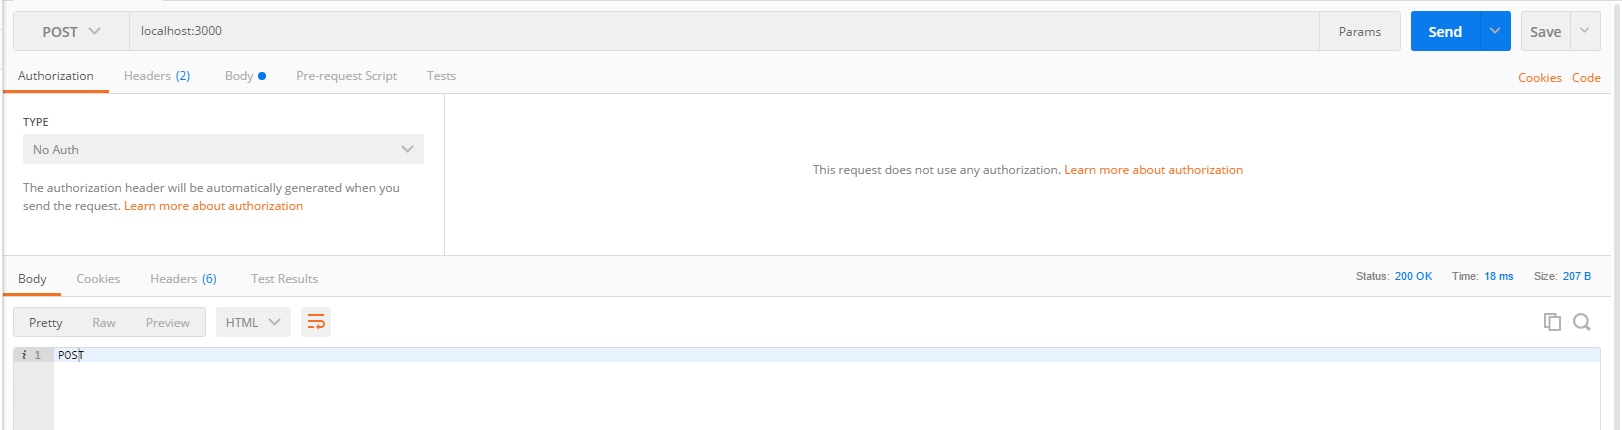View the Test Results tab
1622x430 pixels.
click(284, 279)
